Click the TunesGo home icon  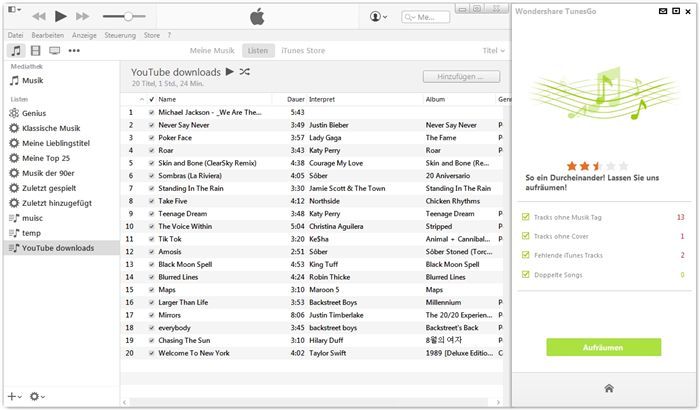click(609, 388)
